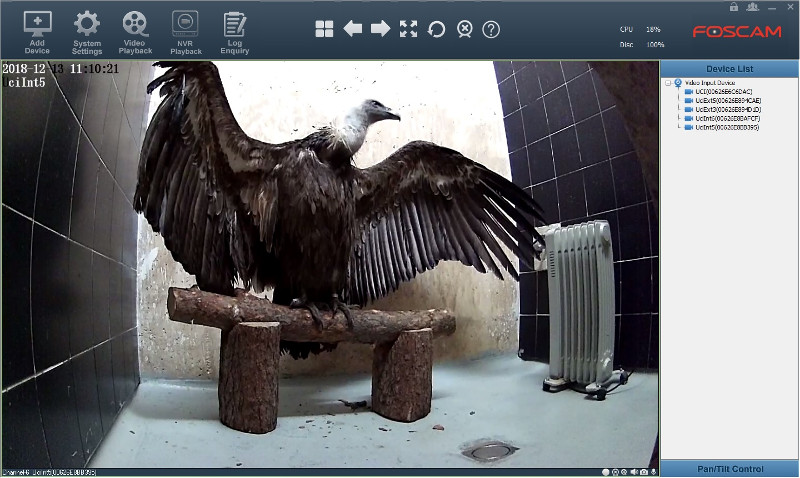Image resolution: width=800 pixels, height=478 pixels.
Task: Select the Video Input Device node
Action: [x=710, y=83]
